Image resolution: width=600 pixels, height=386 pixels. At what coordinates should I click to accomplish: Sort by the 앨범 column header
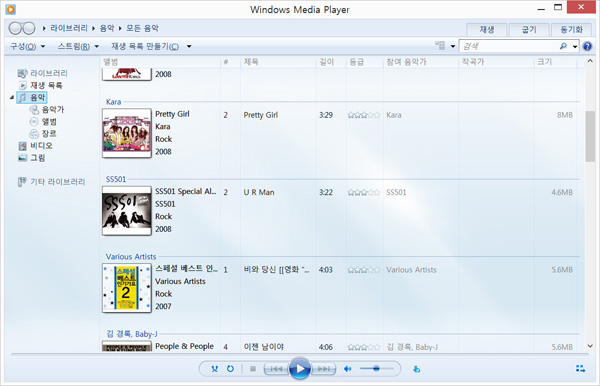(x=160, y=62)
